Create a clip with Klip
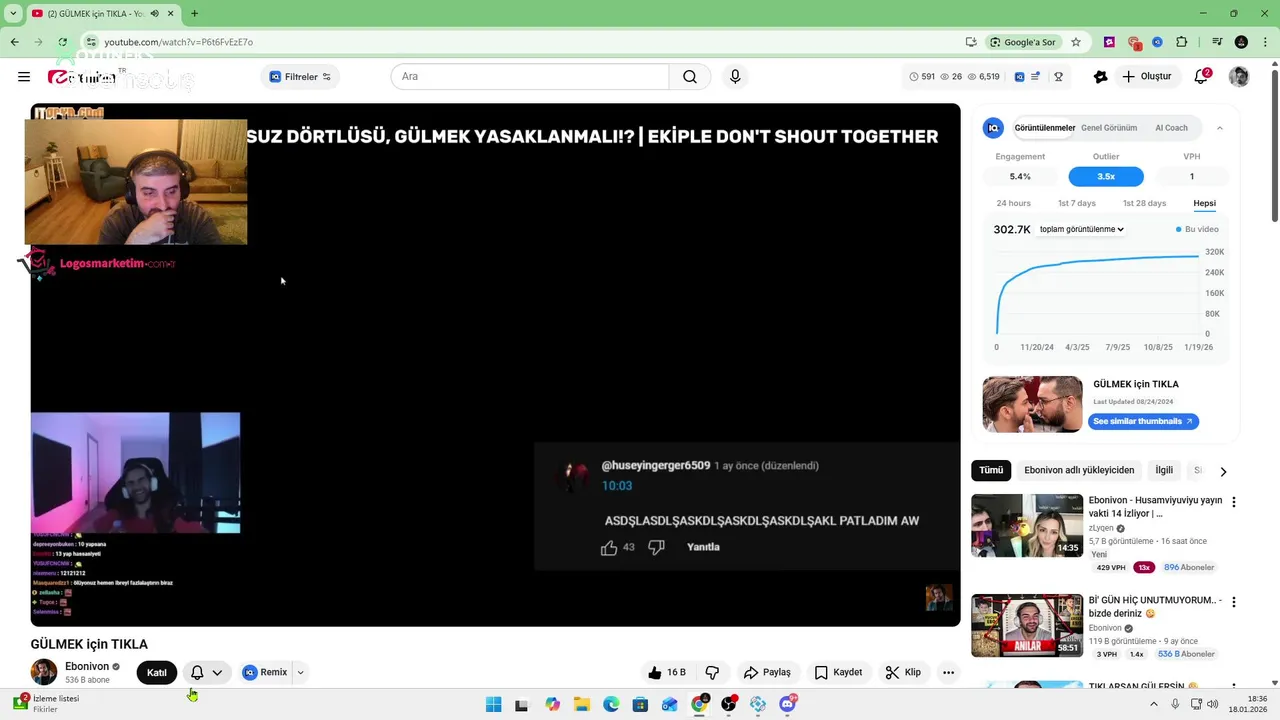Viewport: 1280px width, 720px height. pos(903,673)
